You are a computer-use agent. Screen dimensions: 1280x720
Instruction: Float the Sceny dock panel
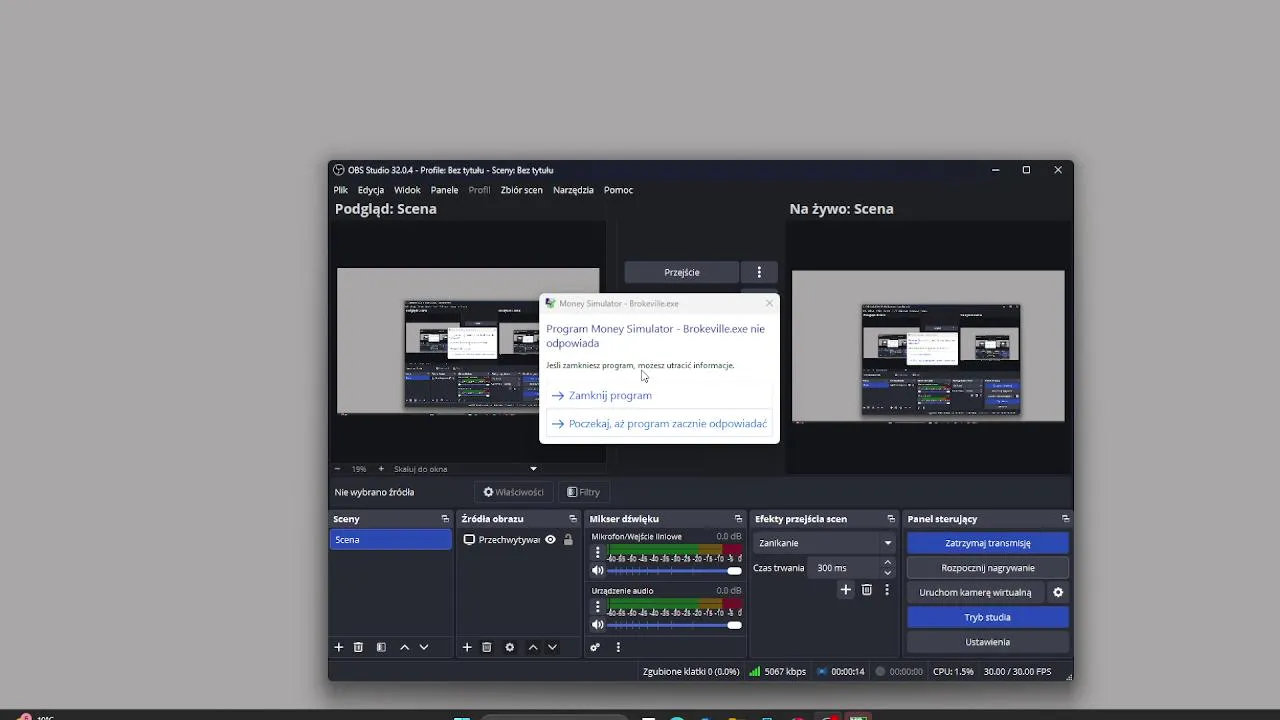coord(445,519)
